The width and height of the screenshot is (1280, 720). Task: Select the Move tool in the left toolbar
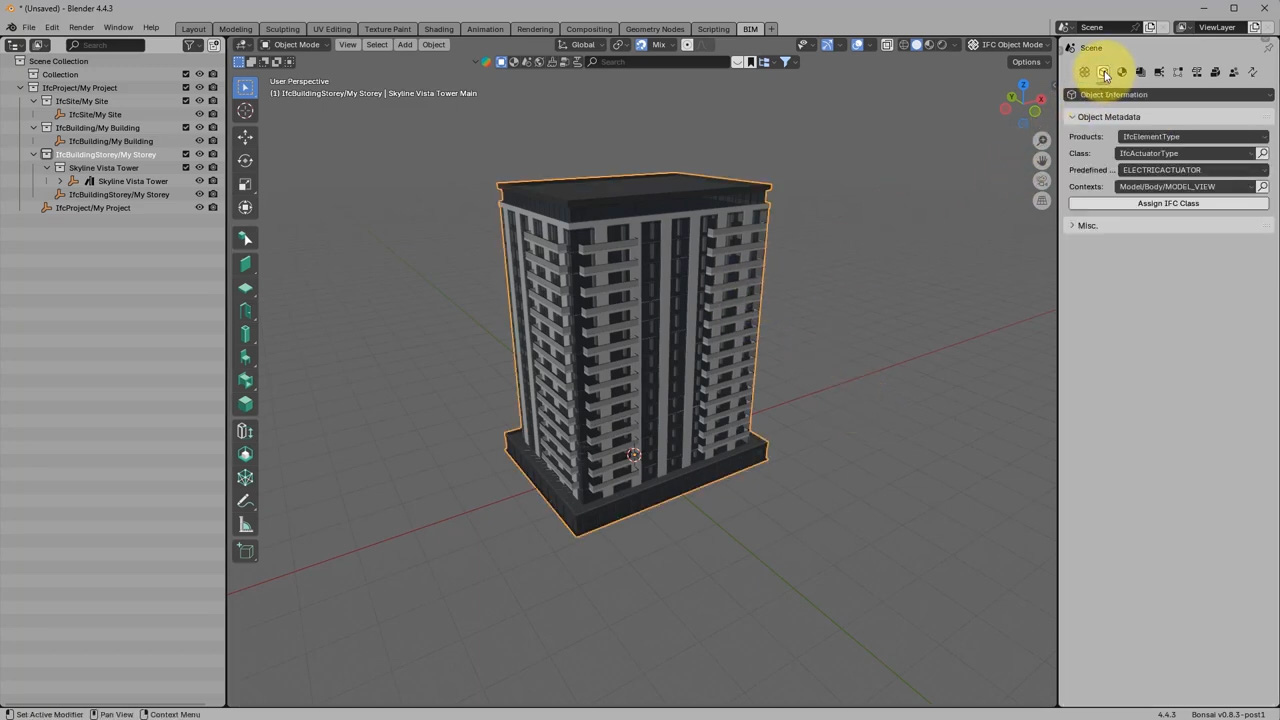click(x=245, y=137)
